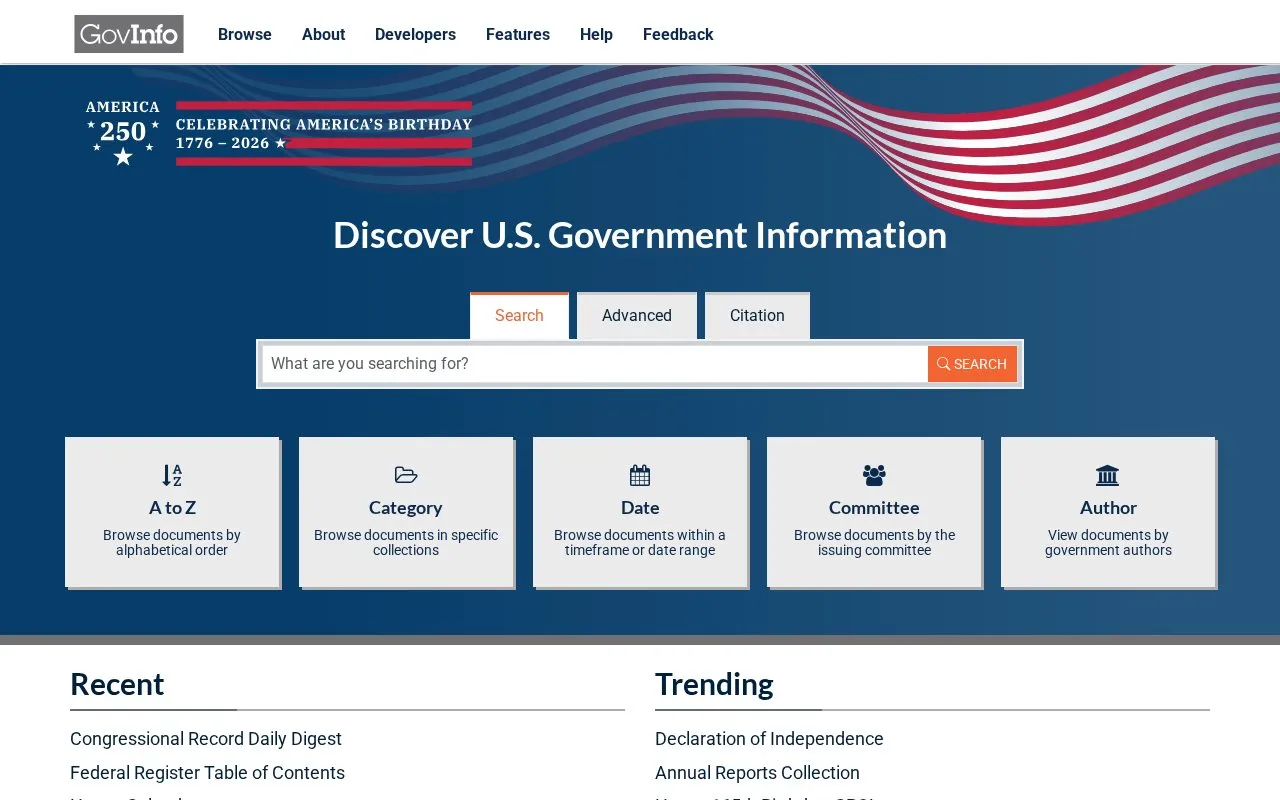Open the Author browse title
The height and width of the screenshot is (800, 1280).
[1108, 508]
